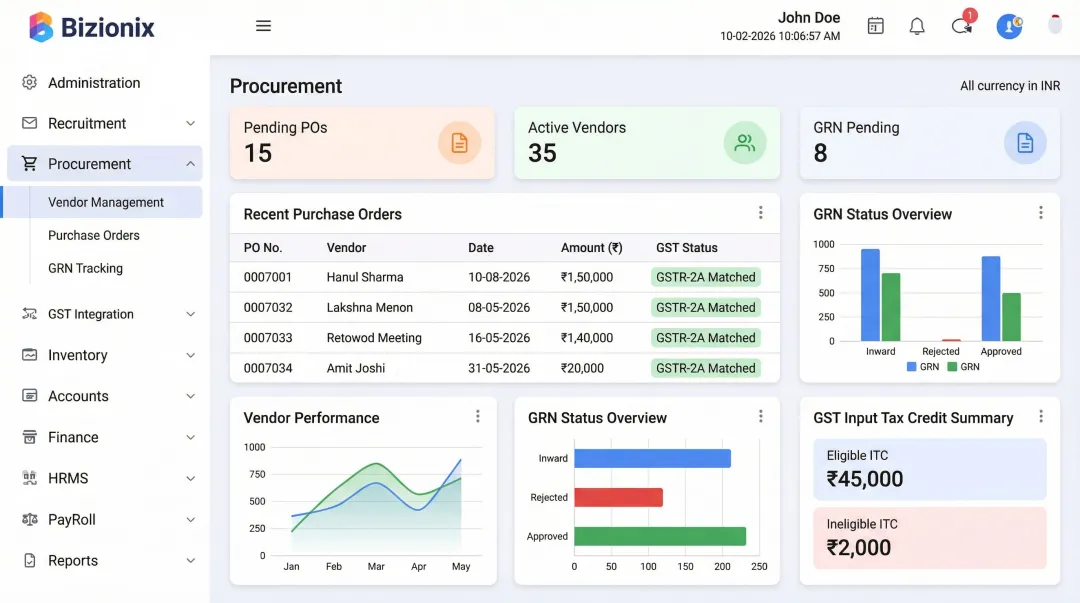Select GRN Tracking in the sidebar
The height and width of the screenshot is (603, 1080).
[85, 268]
